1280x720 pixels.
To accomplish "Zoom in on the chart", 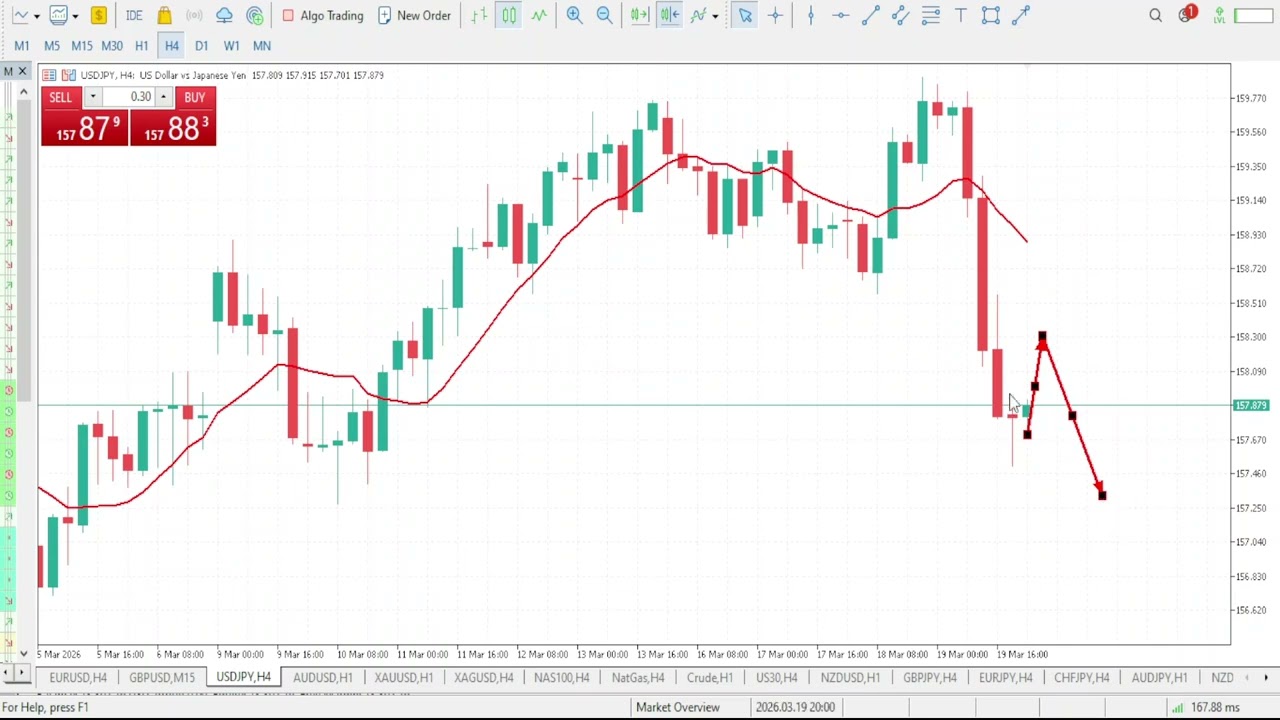I will coord(574,15).
